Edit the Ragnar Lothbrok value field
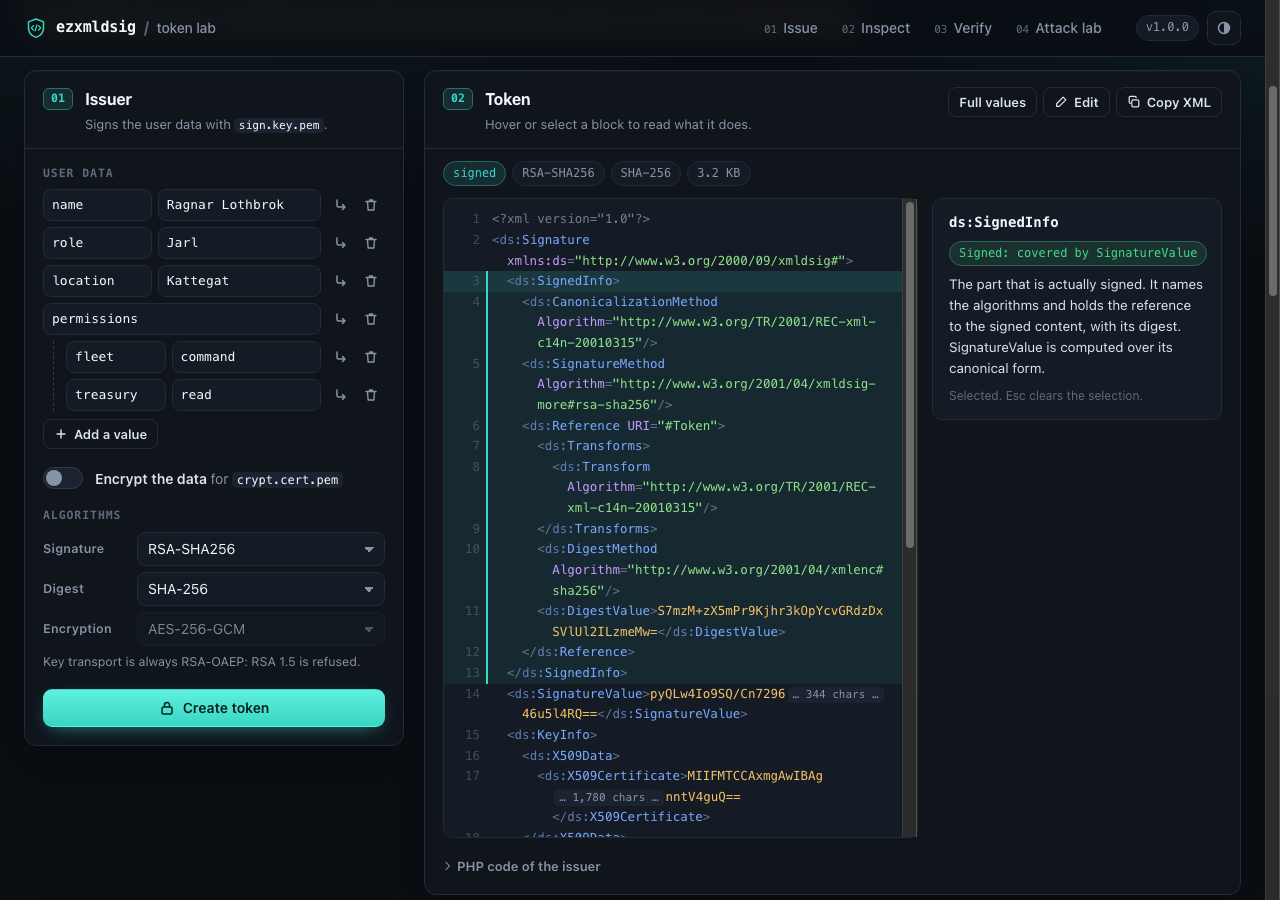This screenshot has height=900, width=1280. pos(239,205)
